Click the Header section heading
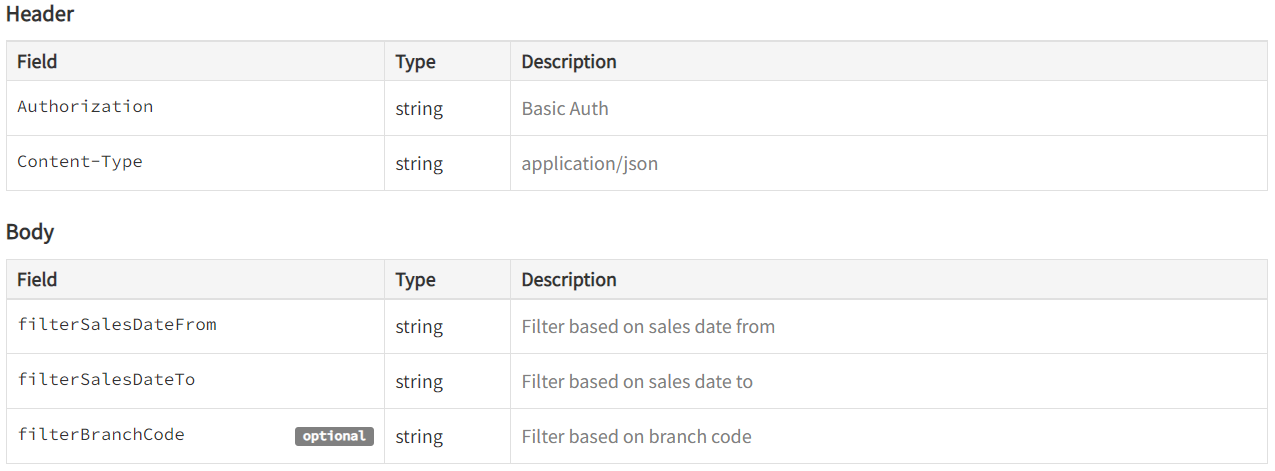Screen dimensions: 1275x471 pos(40,14)
